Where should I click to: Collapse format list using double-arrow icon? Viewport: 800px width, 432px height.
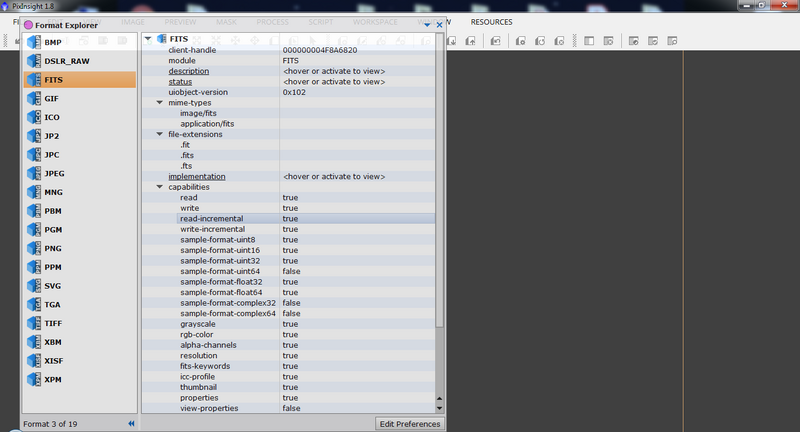click(x=131, y=423)
